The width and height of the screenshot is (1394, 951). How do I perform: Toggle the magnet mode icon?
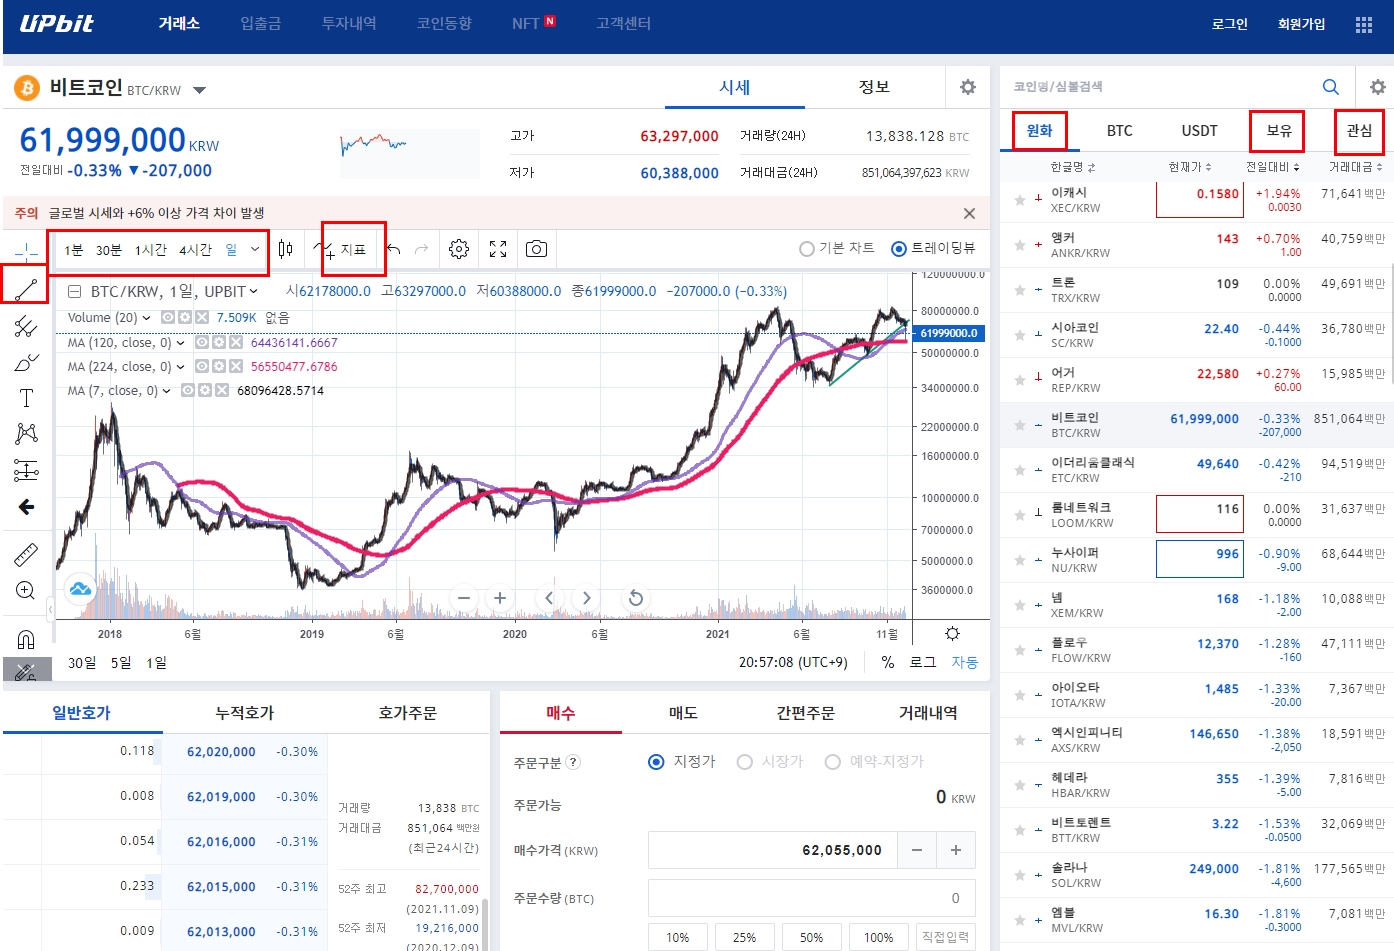coord(26,639)
